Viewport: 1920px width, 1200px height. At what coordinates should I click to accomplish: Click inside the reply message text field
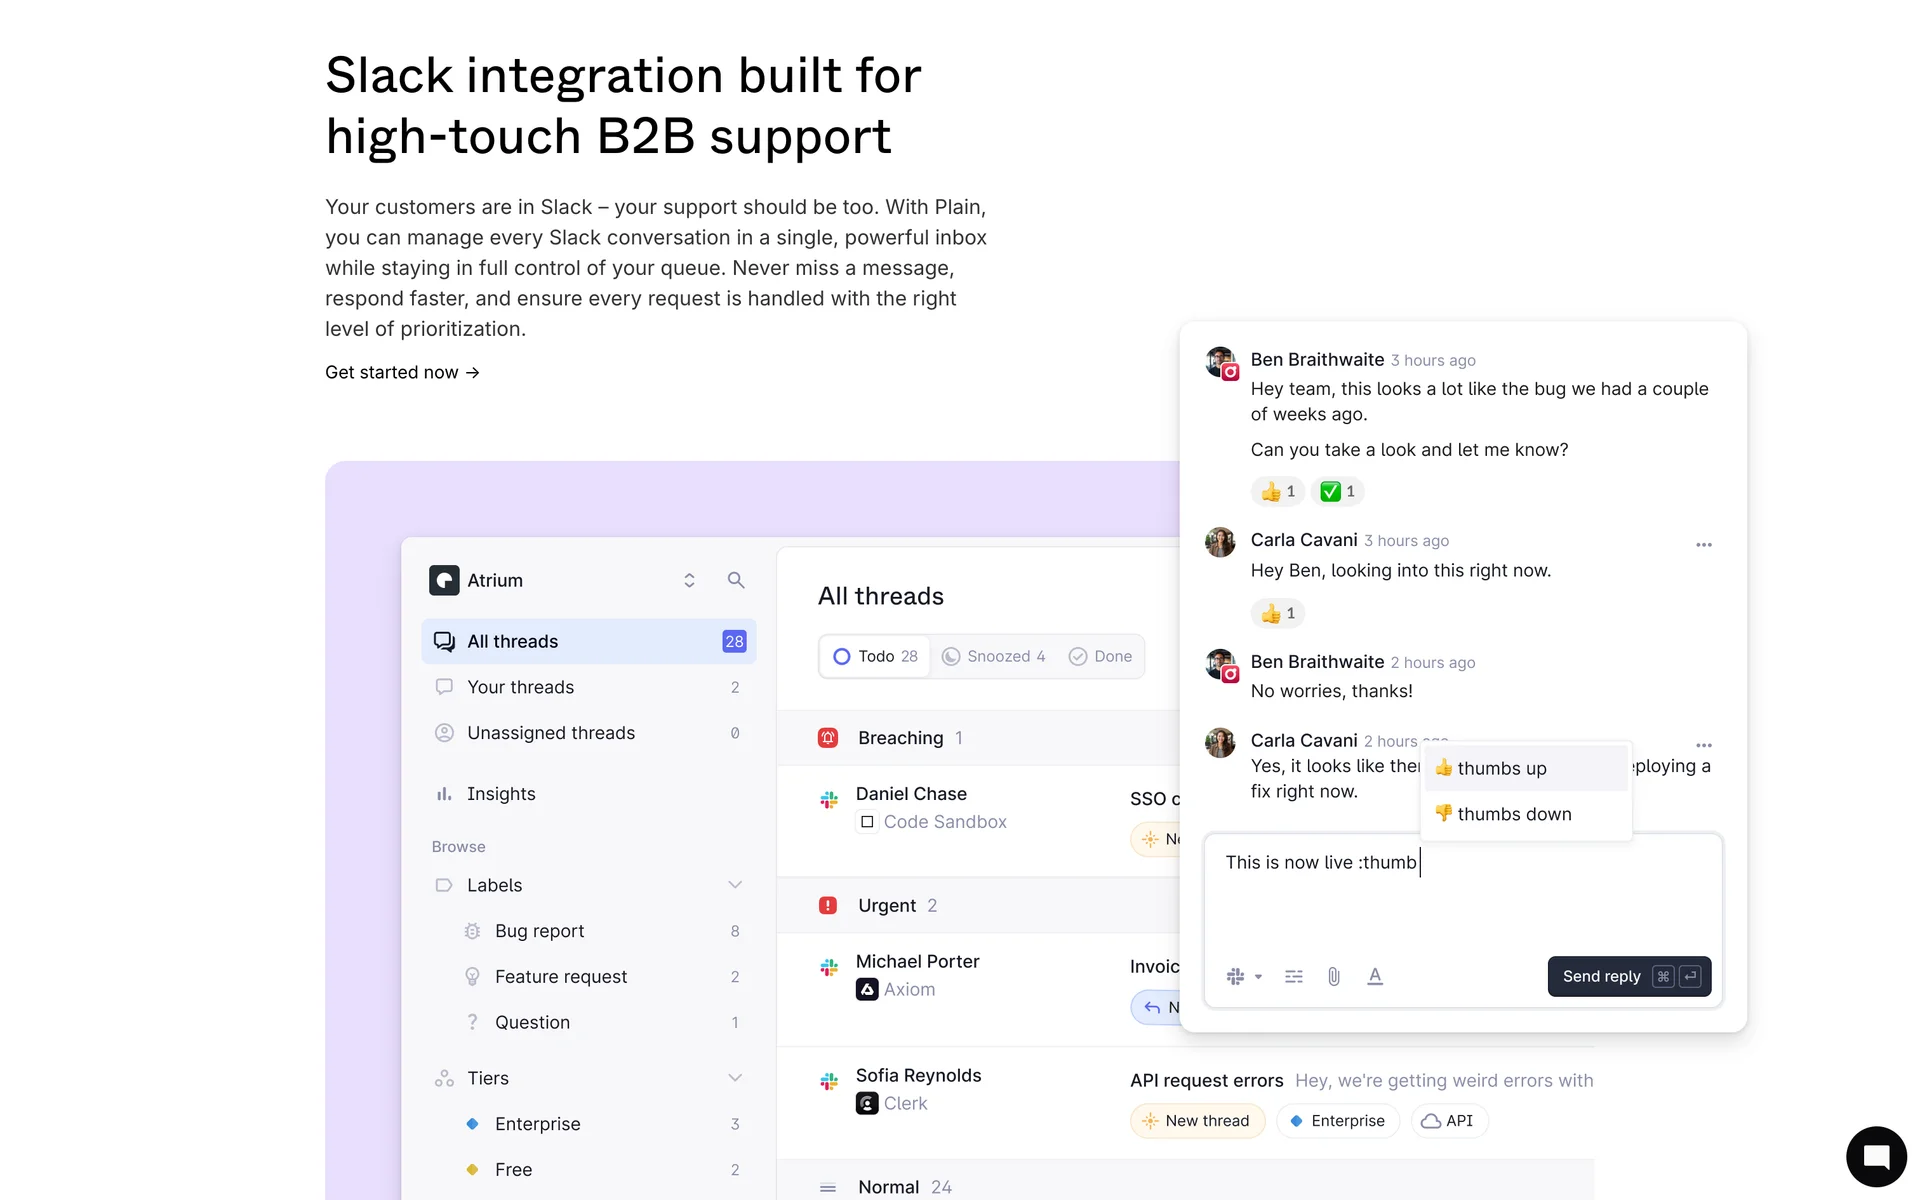pyautogui.click(x=1460, y=895)
